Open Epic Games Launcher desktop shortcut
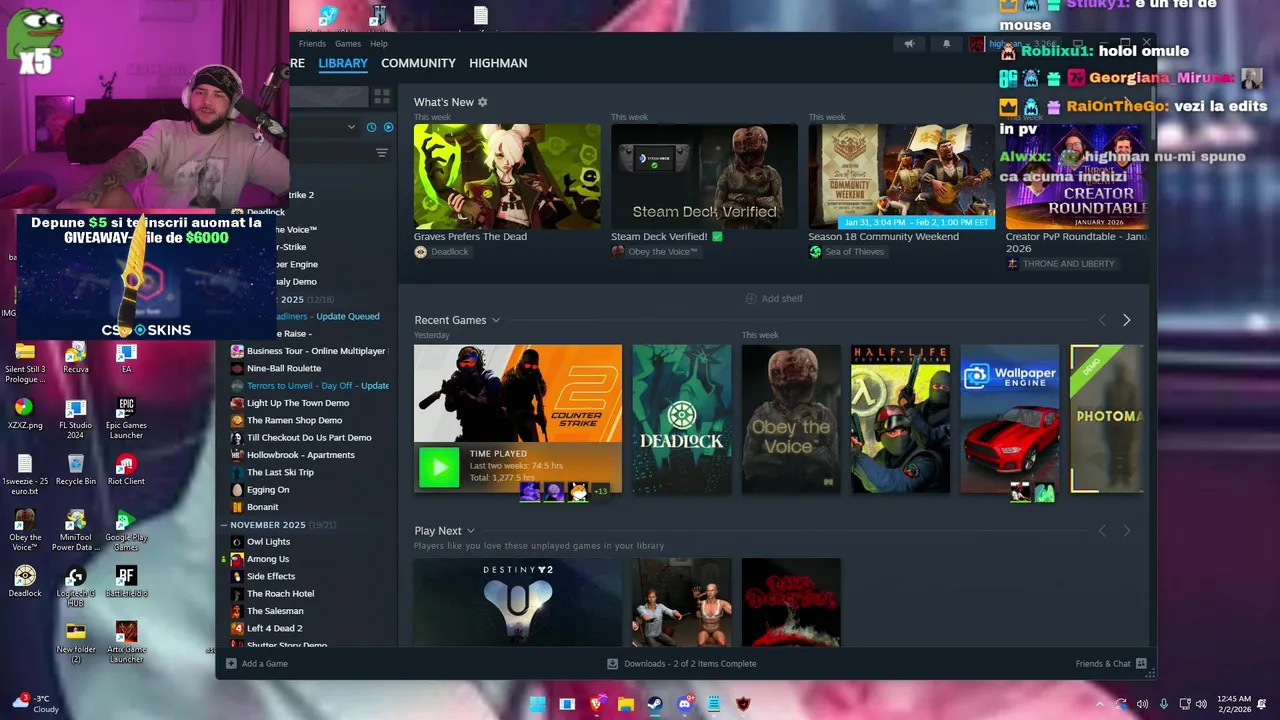 [x=126, y=418]
